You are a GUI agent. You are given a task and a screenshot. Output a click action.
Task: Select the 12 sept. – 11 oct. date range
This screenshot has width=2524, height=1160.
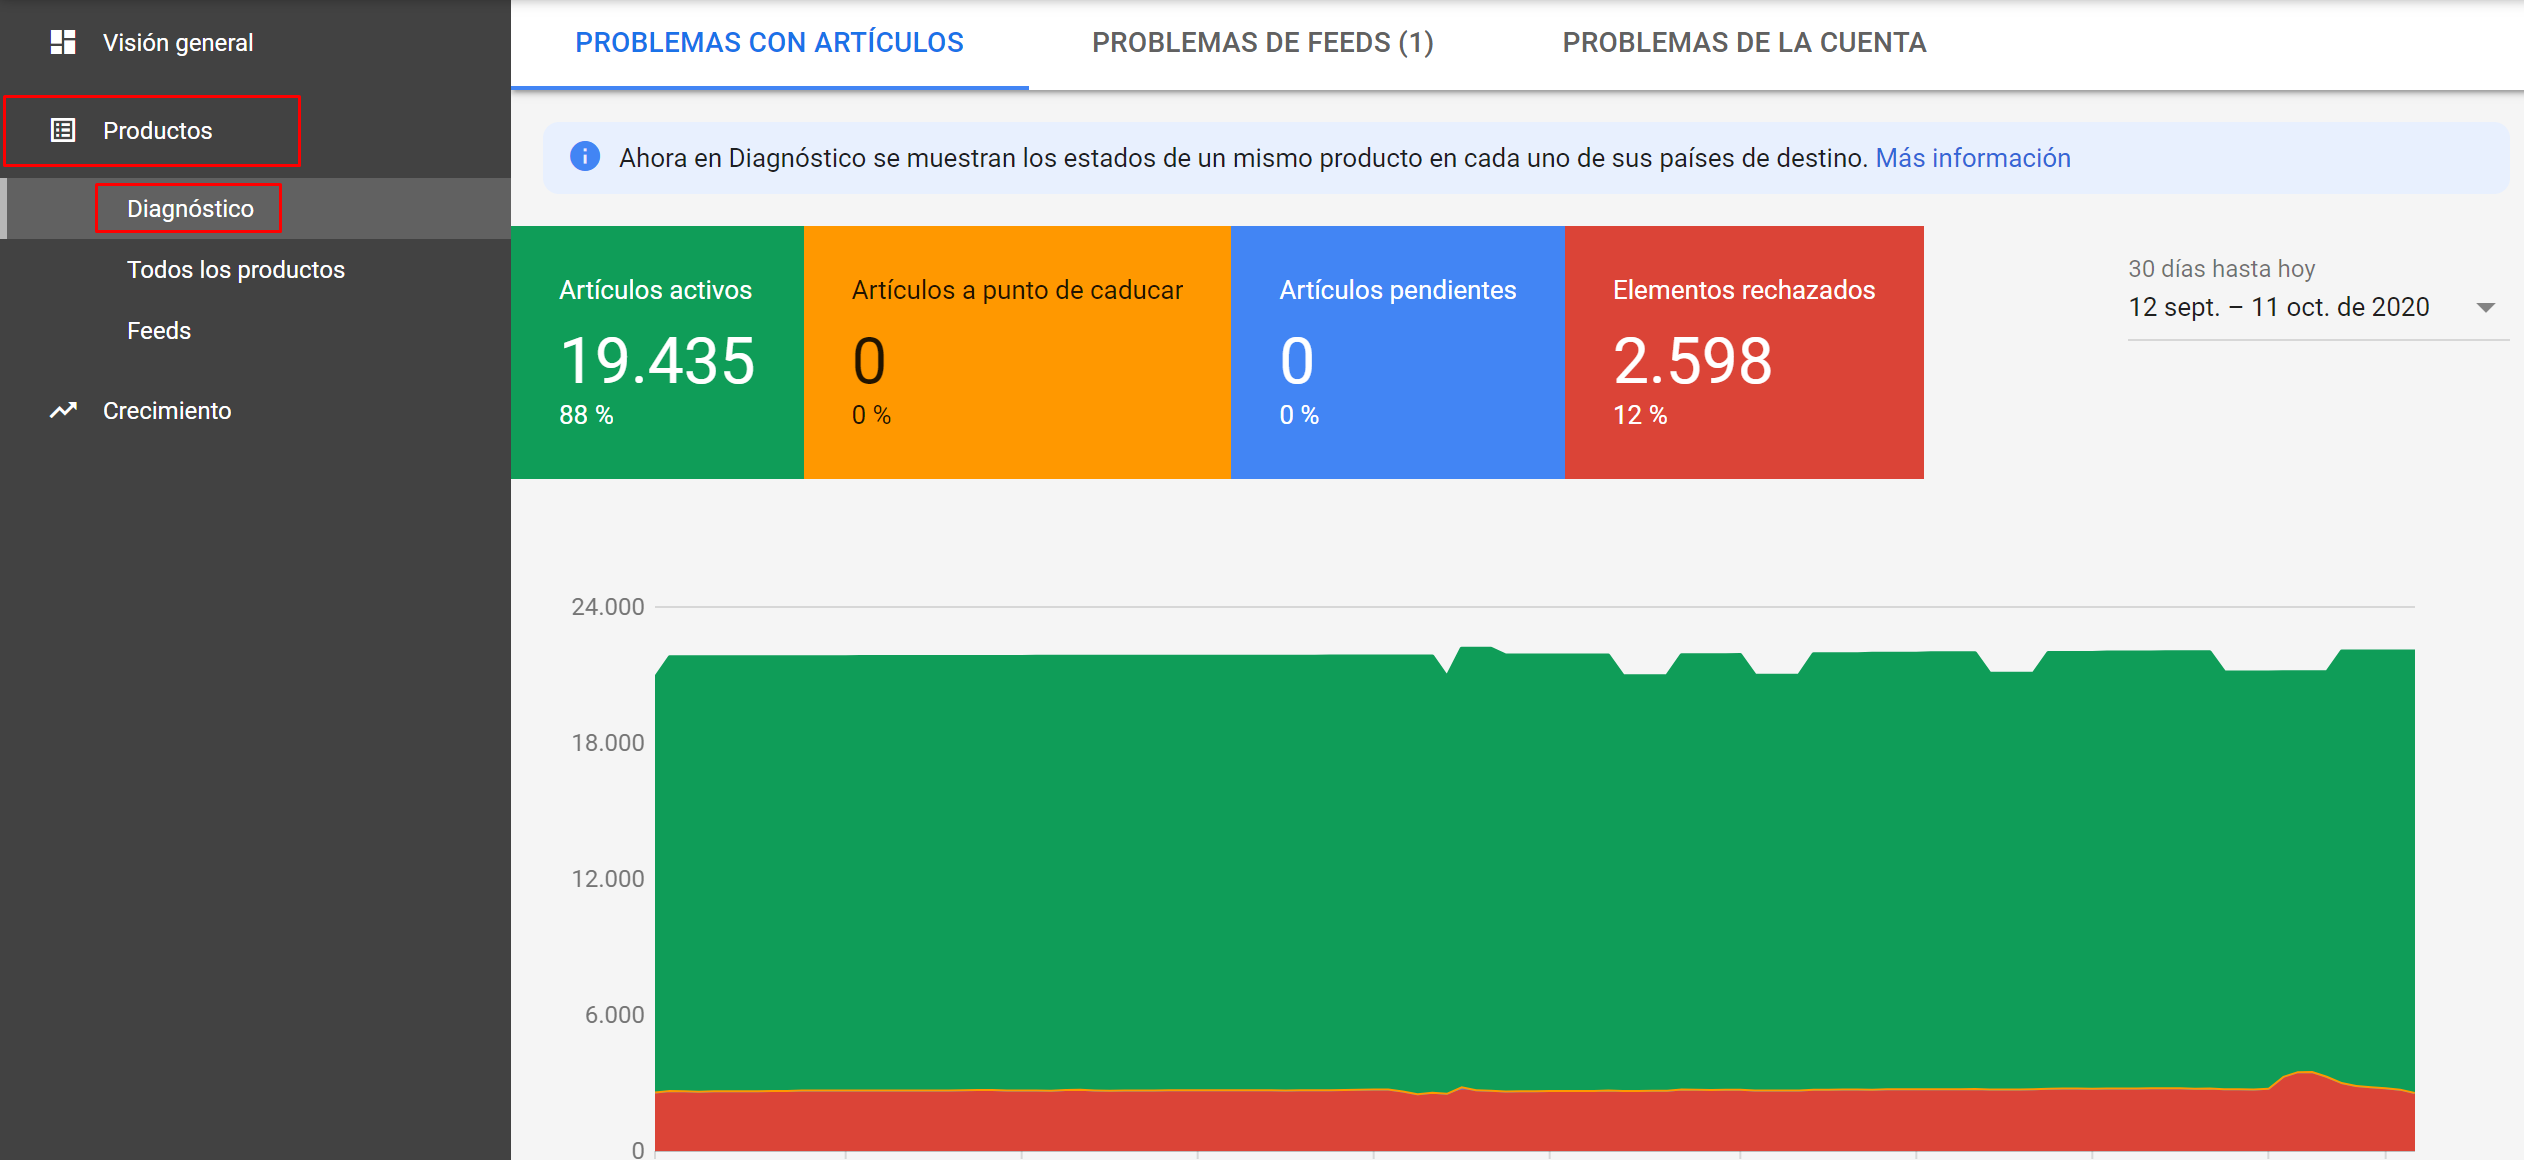2278,307
